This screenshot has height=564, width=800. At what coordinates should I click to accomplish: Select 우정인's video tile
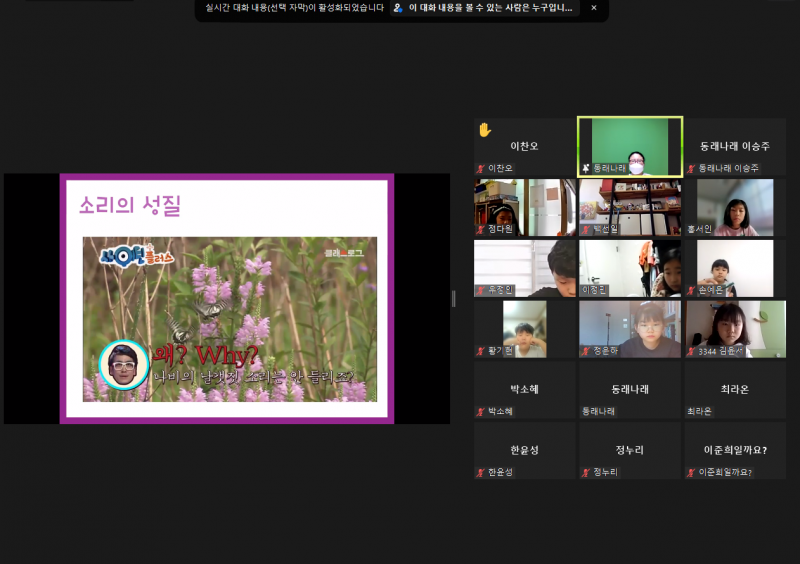tap(524, 268)
